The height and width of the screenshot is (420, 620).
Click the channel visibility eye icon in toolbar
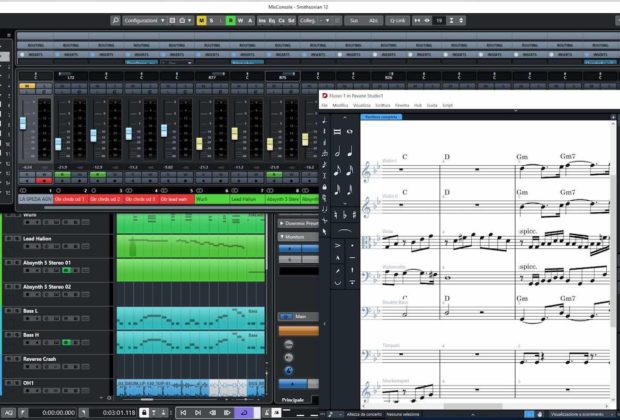(427, 21)
